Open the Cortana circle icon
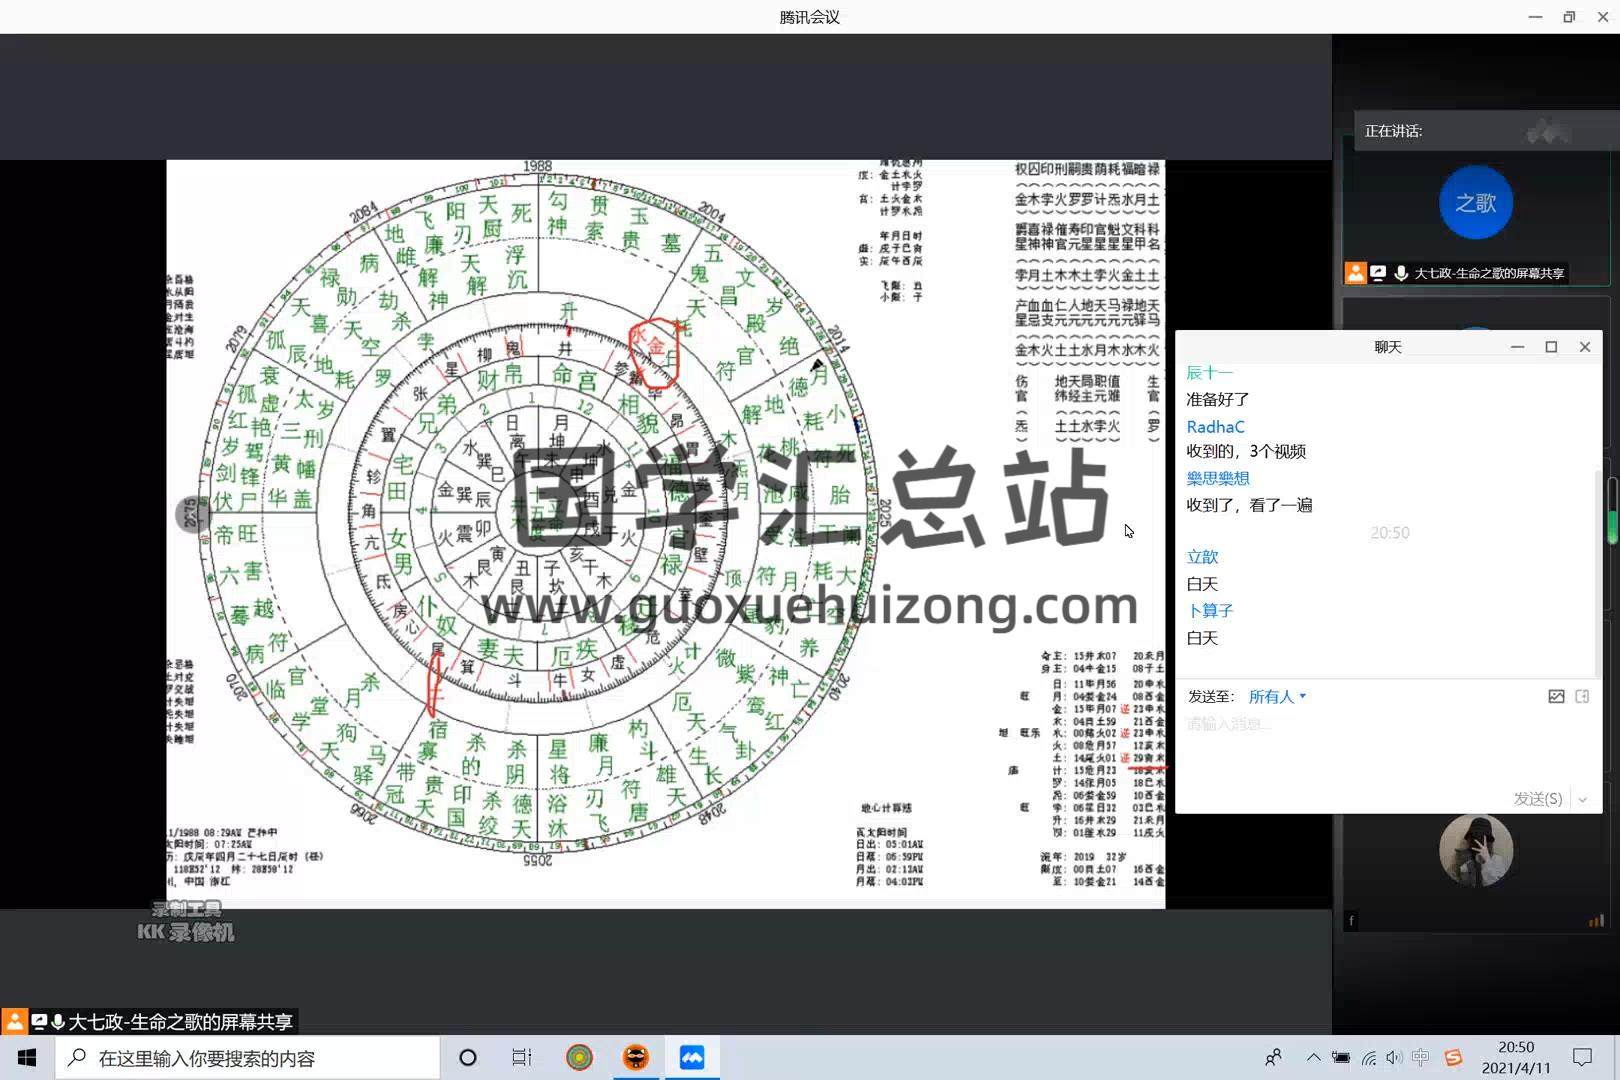 (x=467, y=1057)
